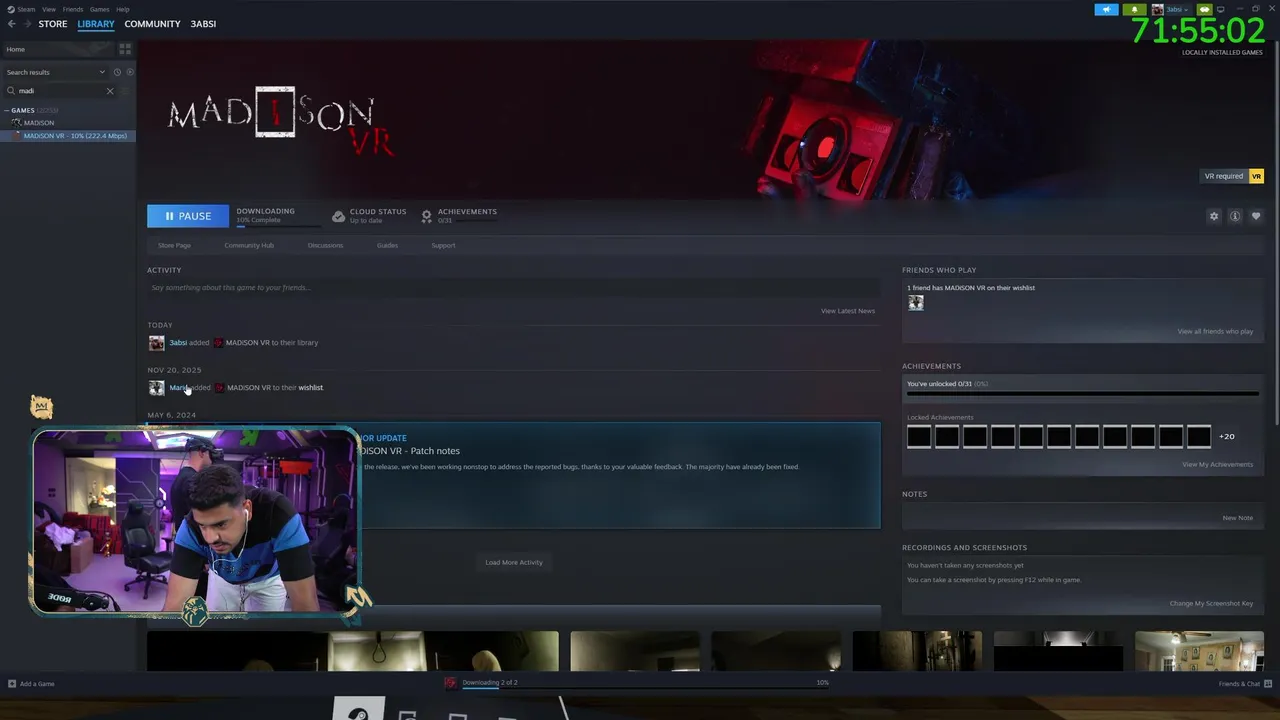Switch to the STORE tab
The height and width of the screenshot is (720, 1280).
(x=53, y=24)
